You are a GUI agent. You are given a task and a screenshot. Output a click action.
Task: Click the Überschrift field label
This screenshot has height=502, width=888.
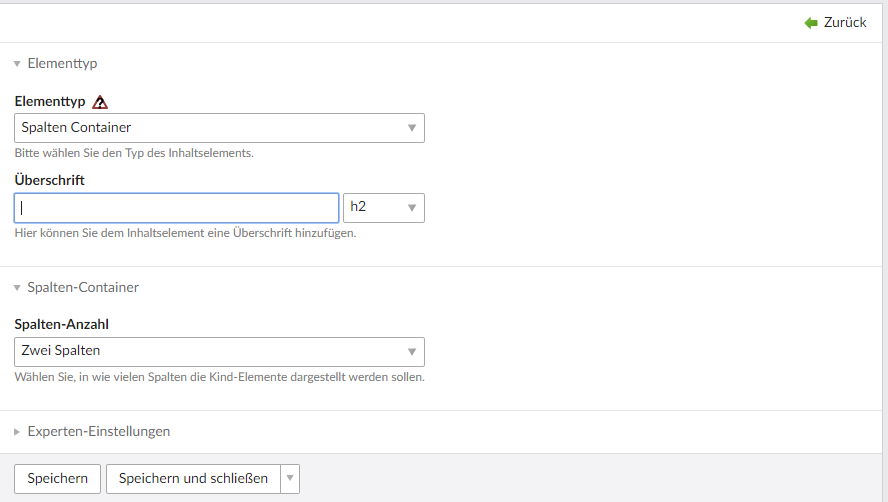pyautogui.click(x=49, y=181)
